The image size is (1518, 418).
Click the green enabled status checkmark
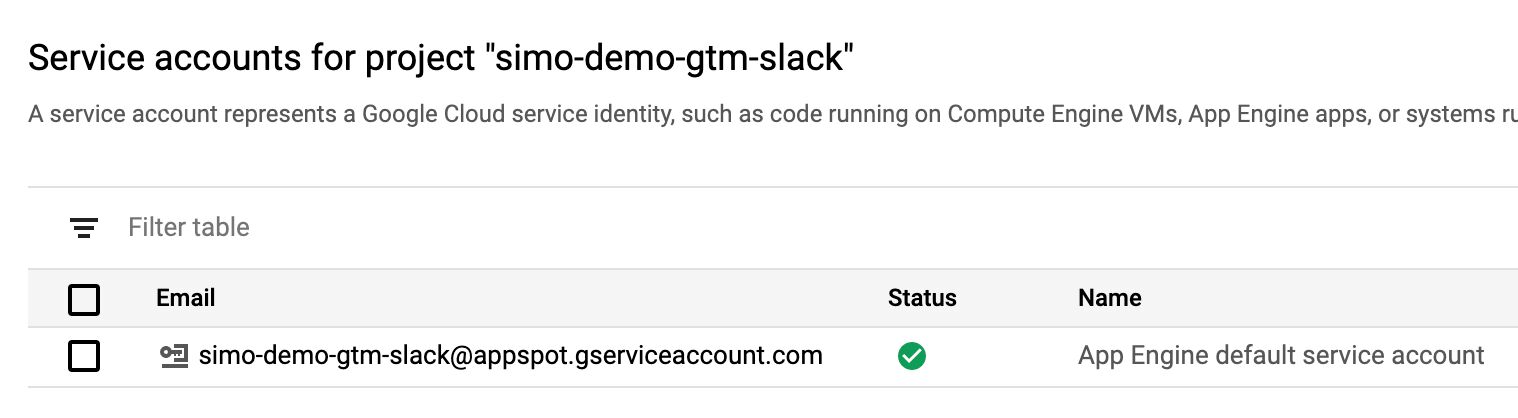(x=912, y=356)
